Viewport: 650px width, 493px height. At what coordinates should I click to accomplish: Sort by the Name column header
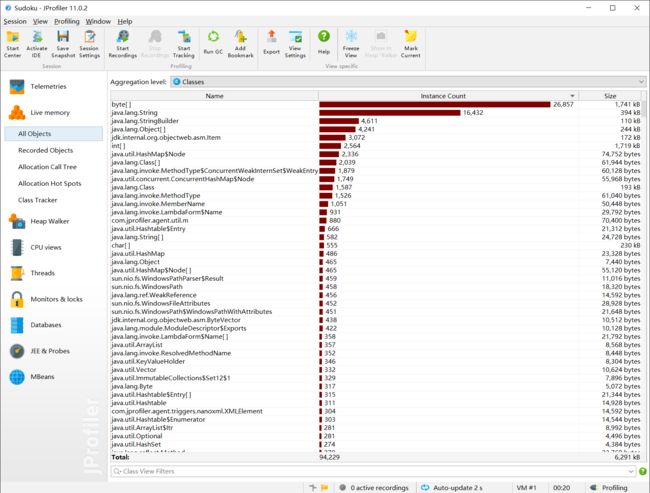(x=214, y=96)
